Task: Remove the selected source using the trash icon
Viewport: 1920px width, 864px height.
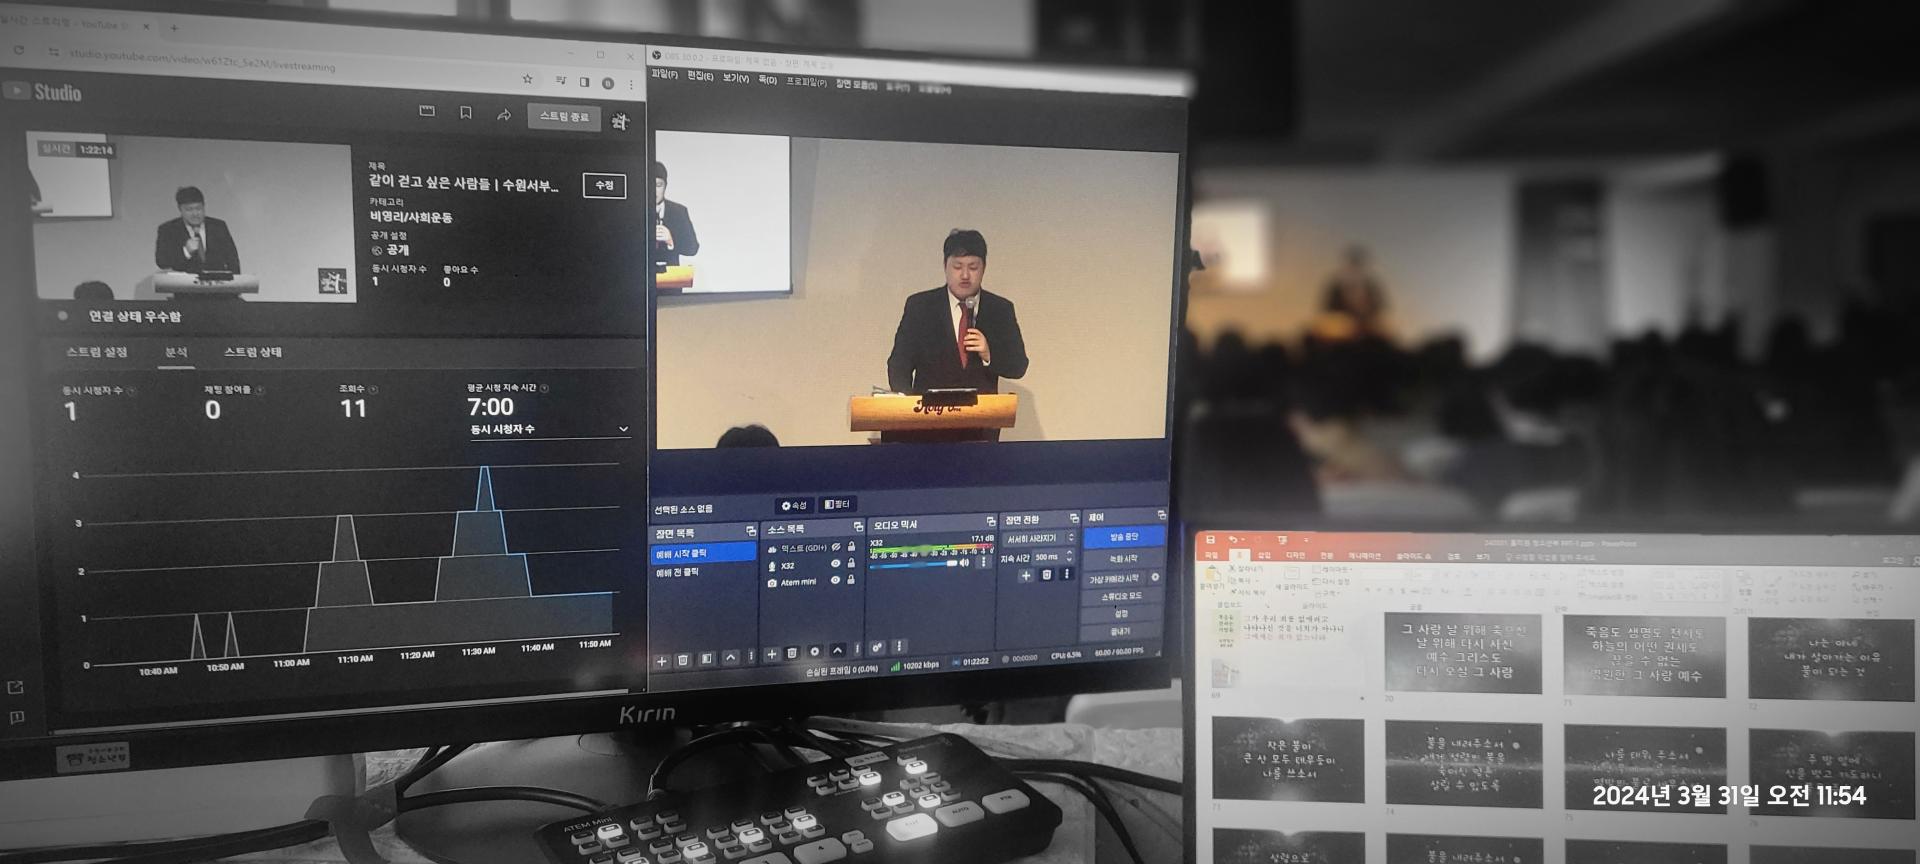Action: tap(792, 654)
